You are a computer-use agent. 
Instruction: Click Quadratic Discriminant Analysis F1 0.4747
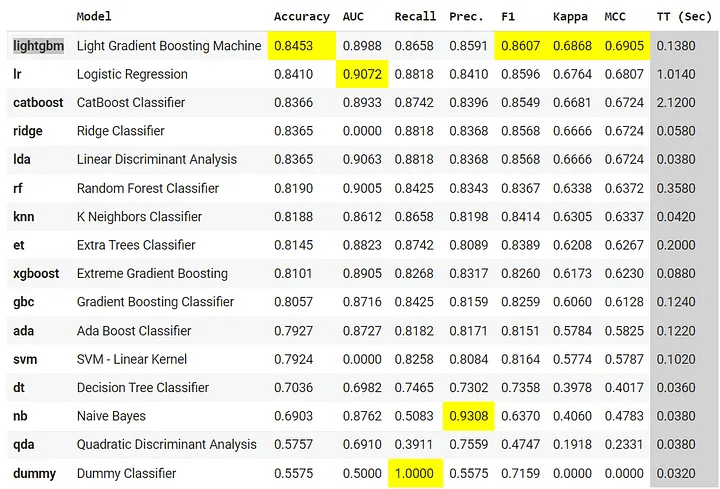(x=521, y=444)
